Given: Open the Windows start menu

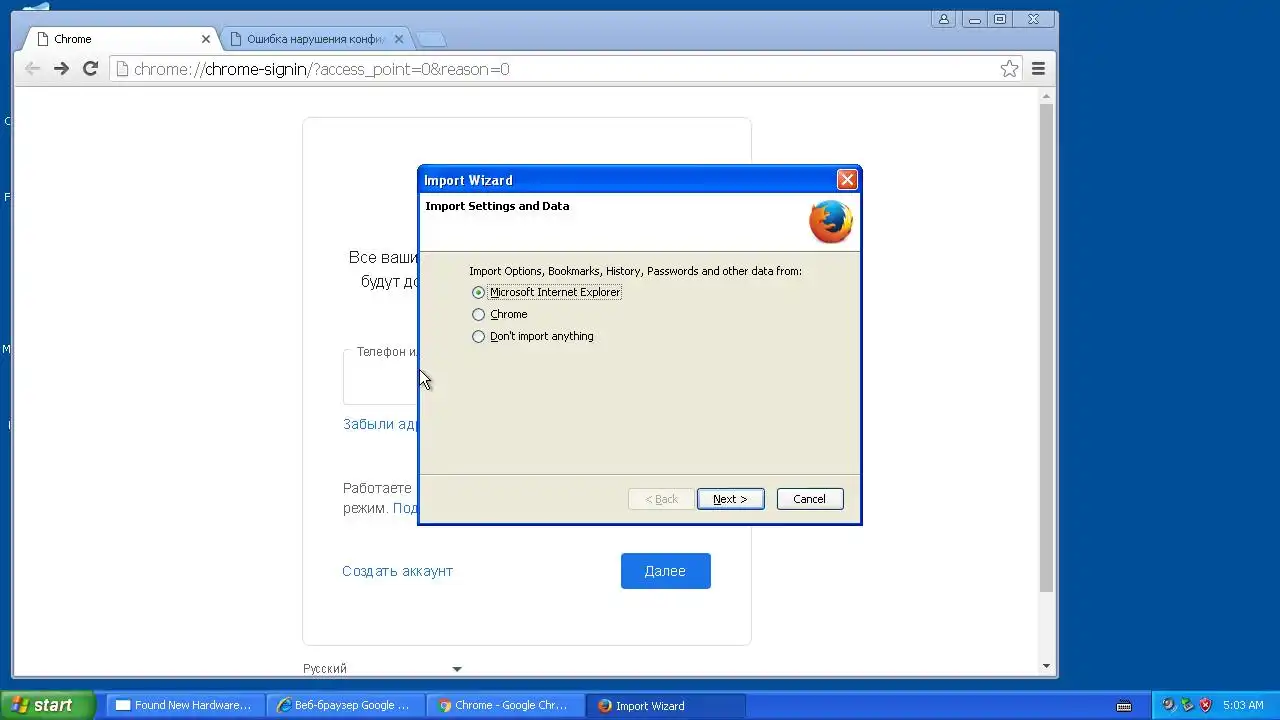Looking at the screenshot, I should click(47, 705).
